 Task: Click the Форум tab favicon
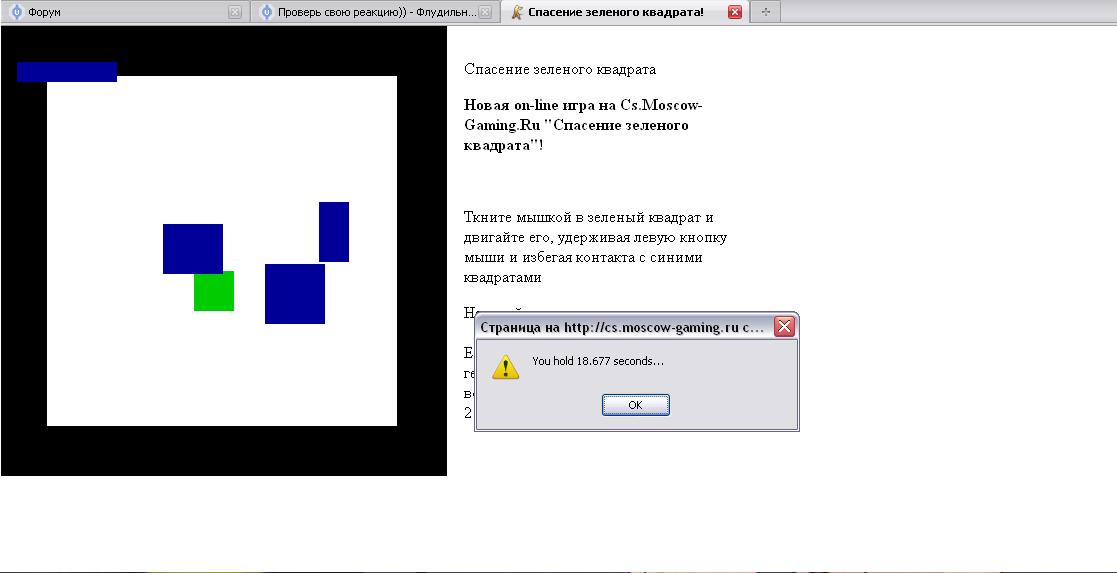pyautogui.click(x=16, y=12)
